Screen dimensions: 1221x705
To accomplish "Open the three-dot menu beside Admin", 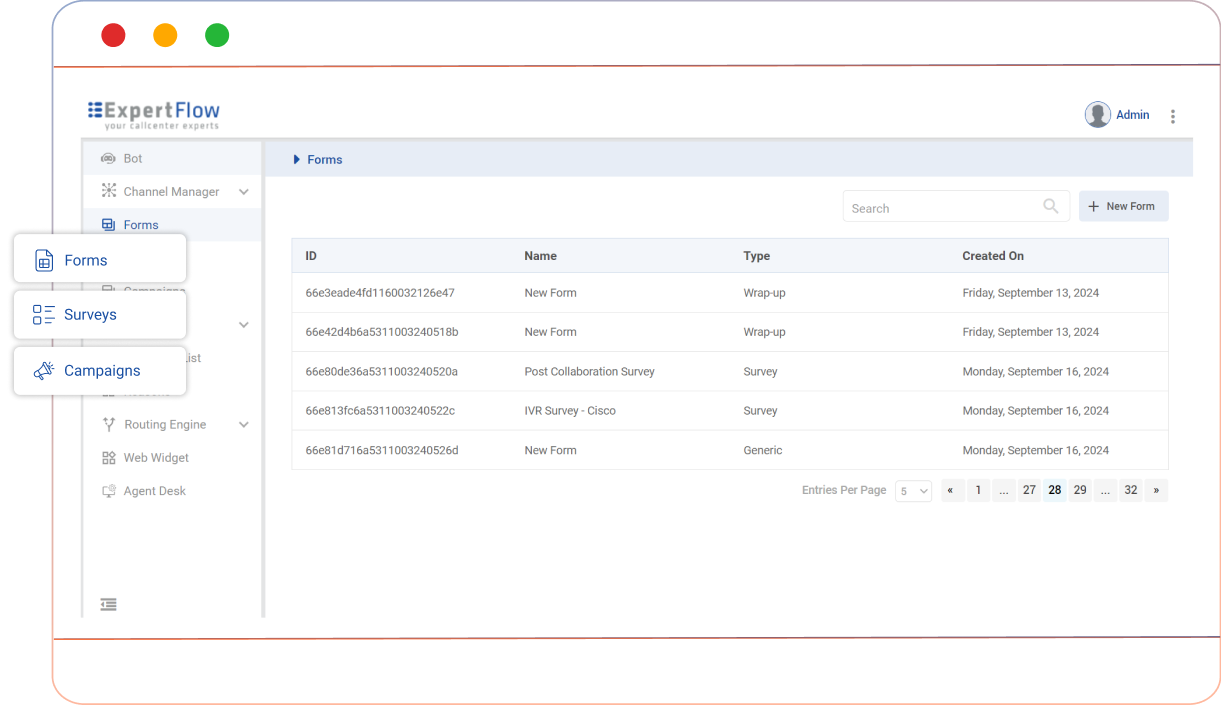I will (x=1172, y=116).
